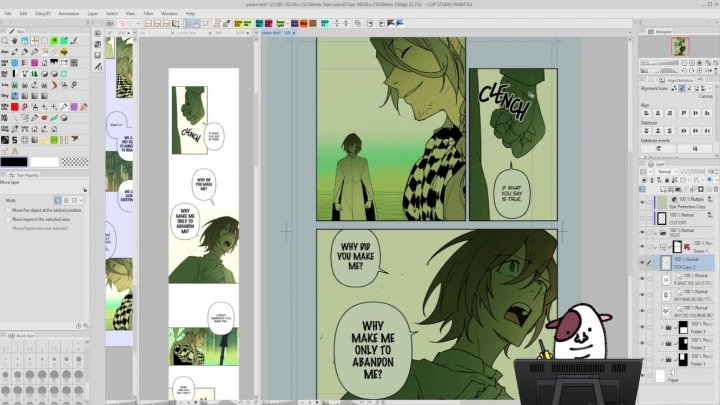Open the Window menu
Screen dimensions: 720x405
169,13
